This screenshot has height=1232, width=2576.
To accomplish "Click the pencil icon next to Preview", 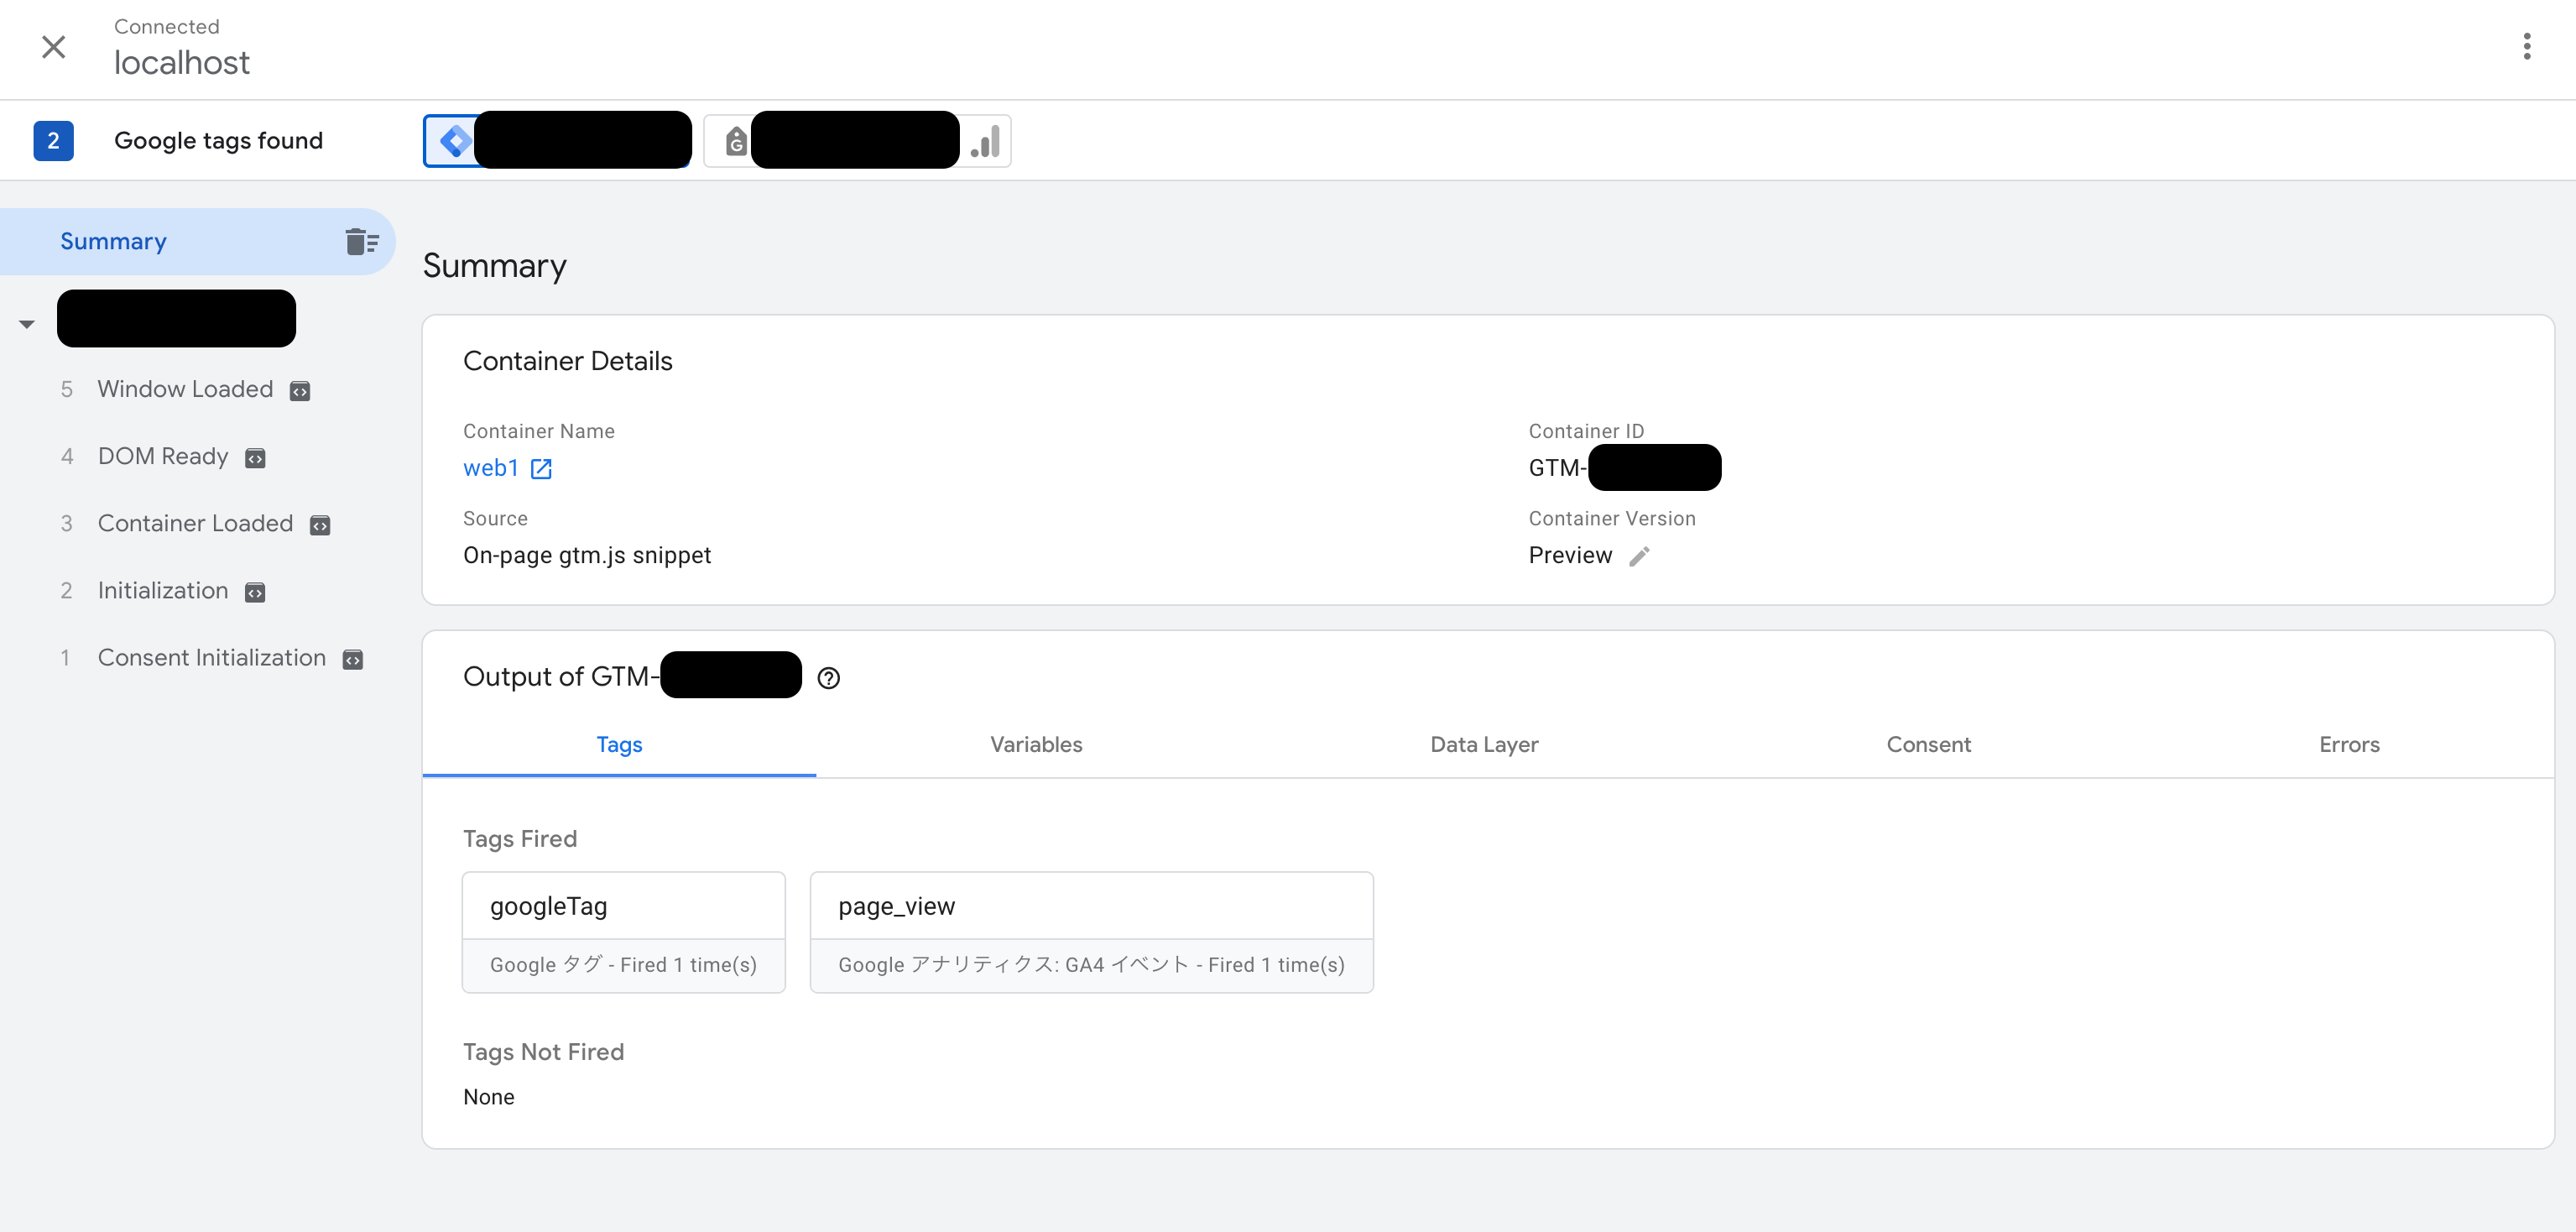I will click(1639, 556).
